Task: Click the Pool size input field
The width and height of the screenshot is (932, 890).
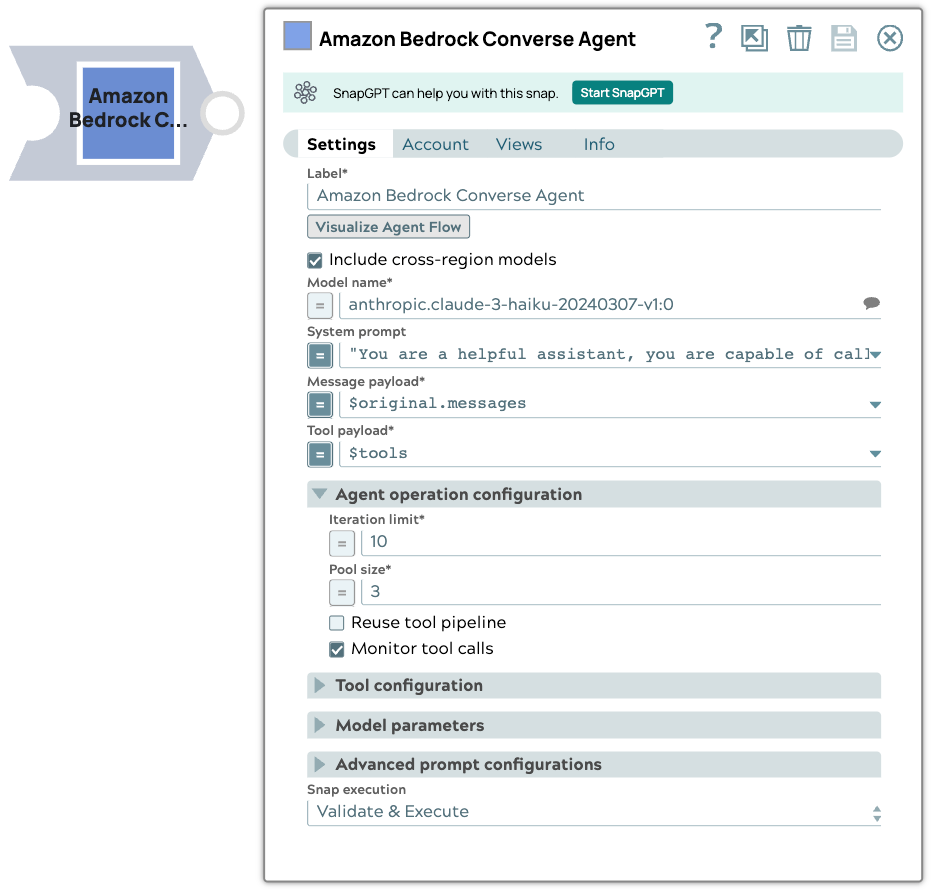Action: pos(620,592)
